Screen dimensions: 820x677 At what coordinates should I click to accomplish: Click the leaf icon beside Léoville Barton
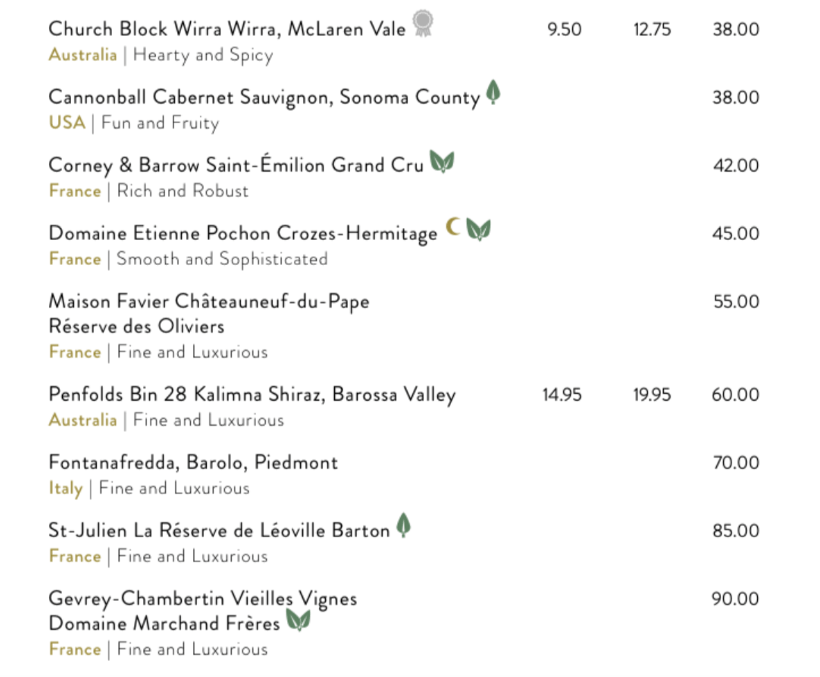pos(403,526)
